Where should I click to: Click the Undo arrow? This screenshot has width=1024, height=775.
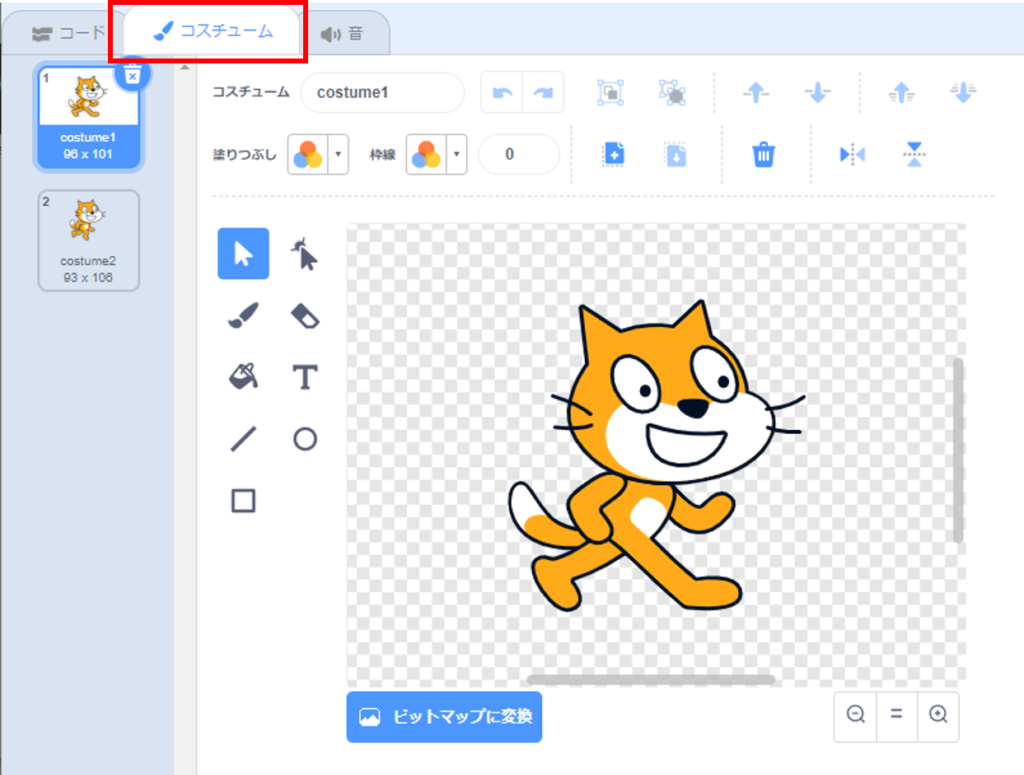point(502,93)
